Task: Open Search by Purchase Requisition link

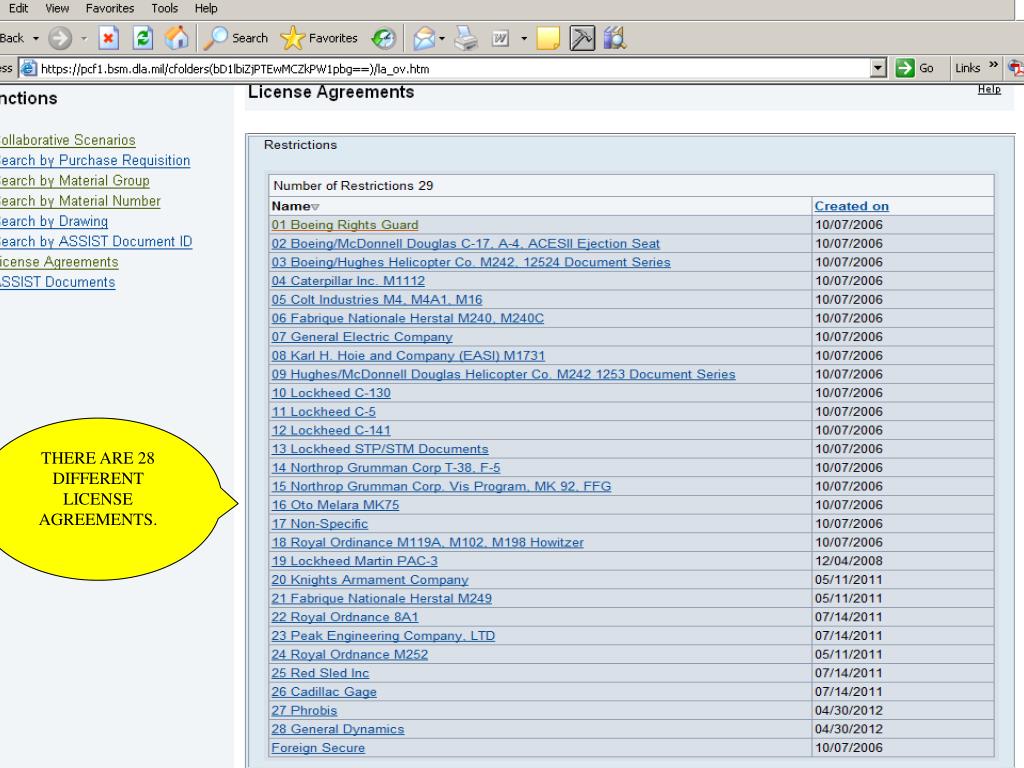Action: point(95,161)
